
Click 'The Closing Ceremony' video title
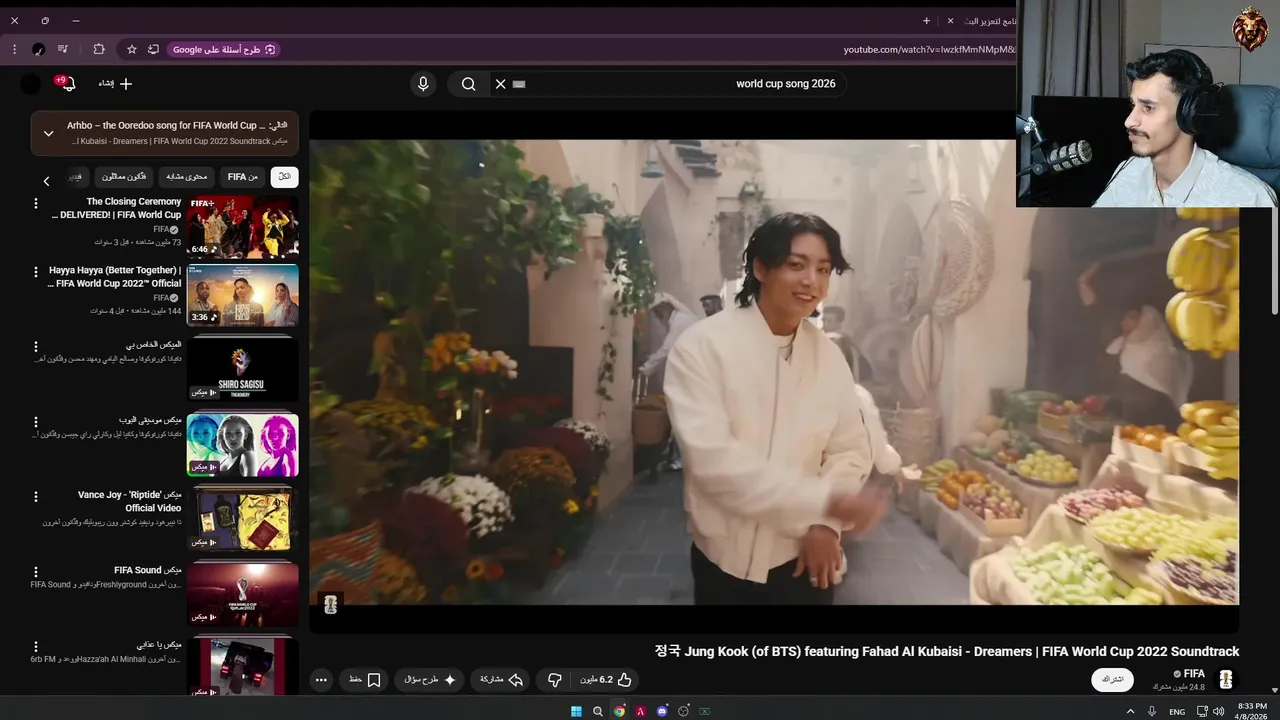pyautogui.click(x=116, y=208)
